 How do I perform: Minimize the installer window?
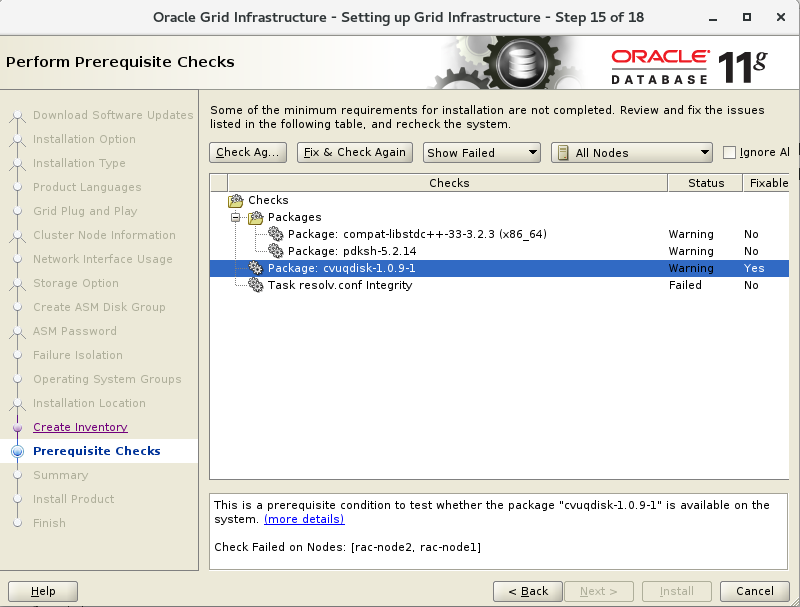click(713, 18)
